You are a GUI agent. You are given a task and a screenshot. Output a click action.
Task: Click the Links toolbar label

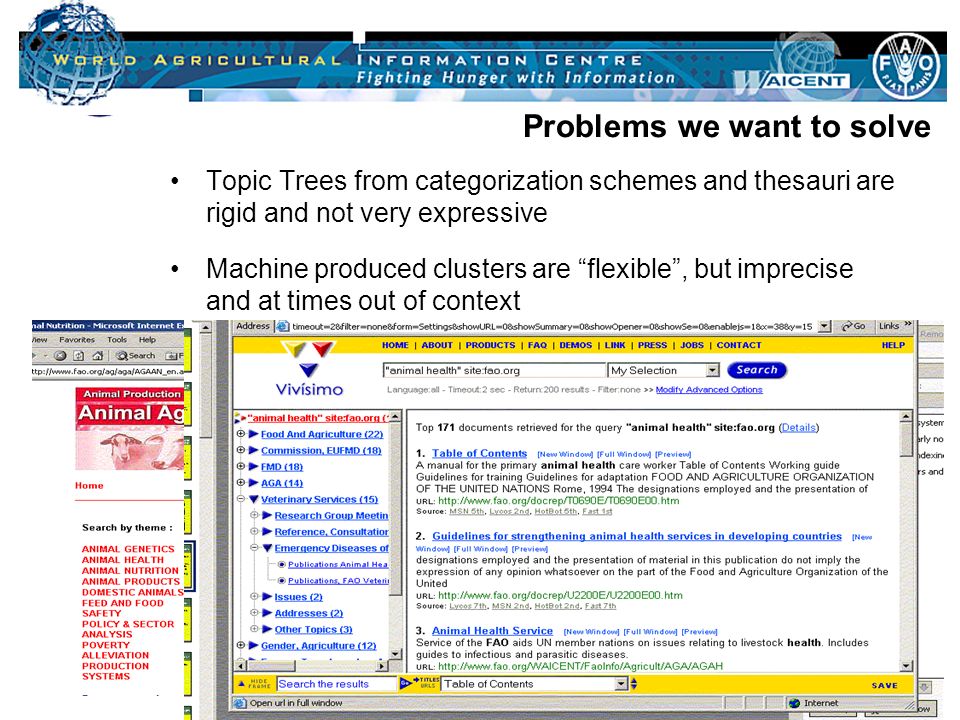[x=889, y=326]
